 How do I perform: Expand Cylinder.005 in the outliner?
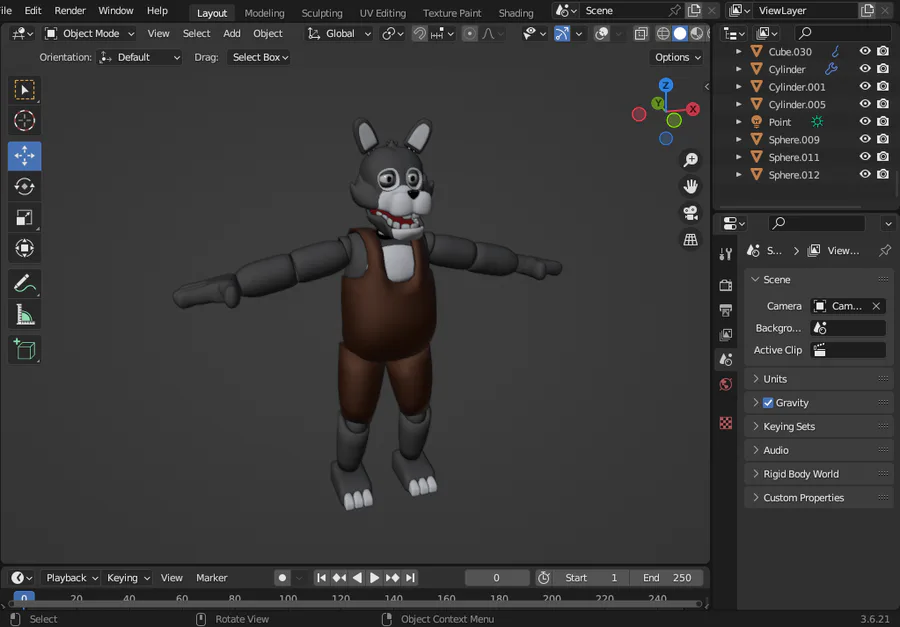click(739, 104)
